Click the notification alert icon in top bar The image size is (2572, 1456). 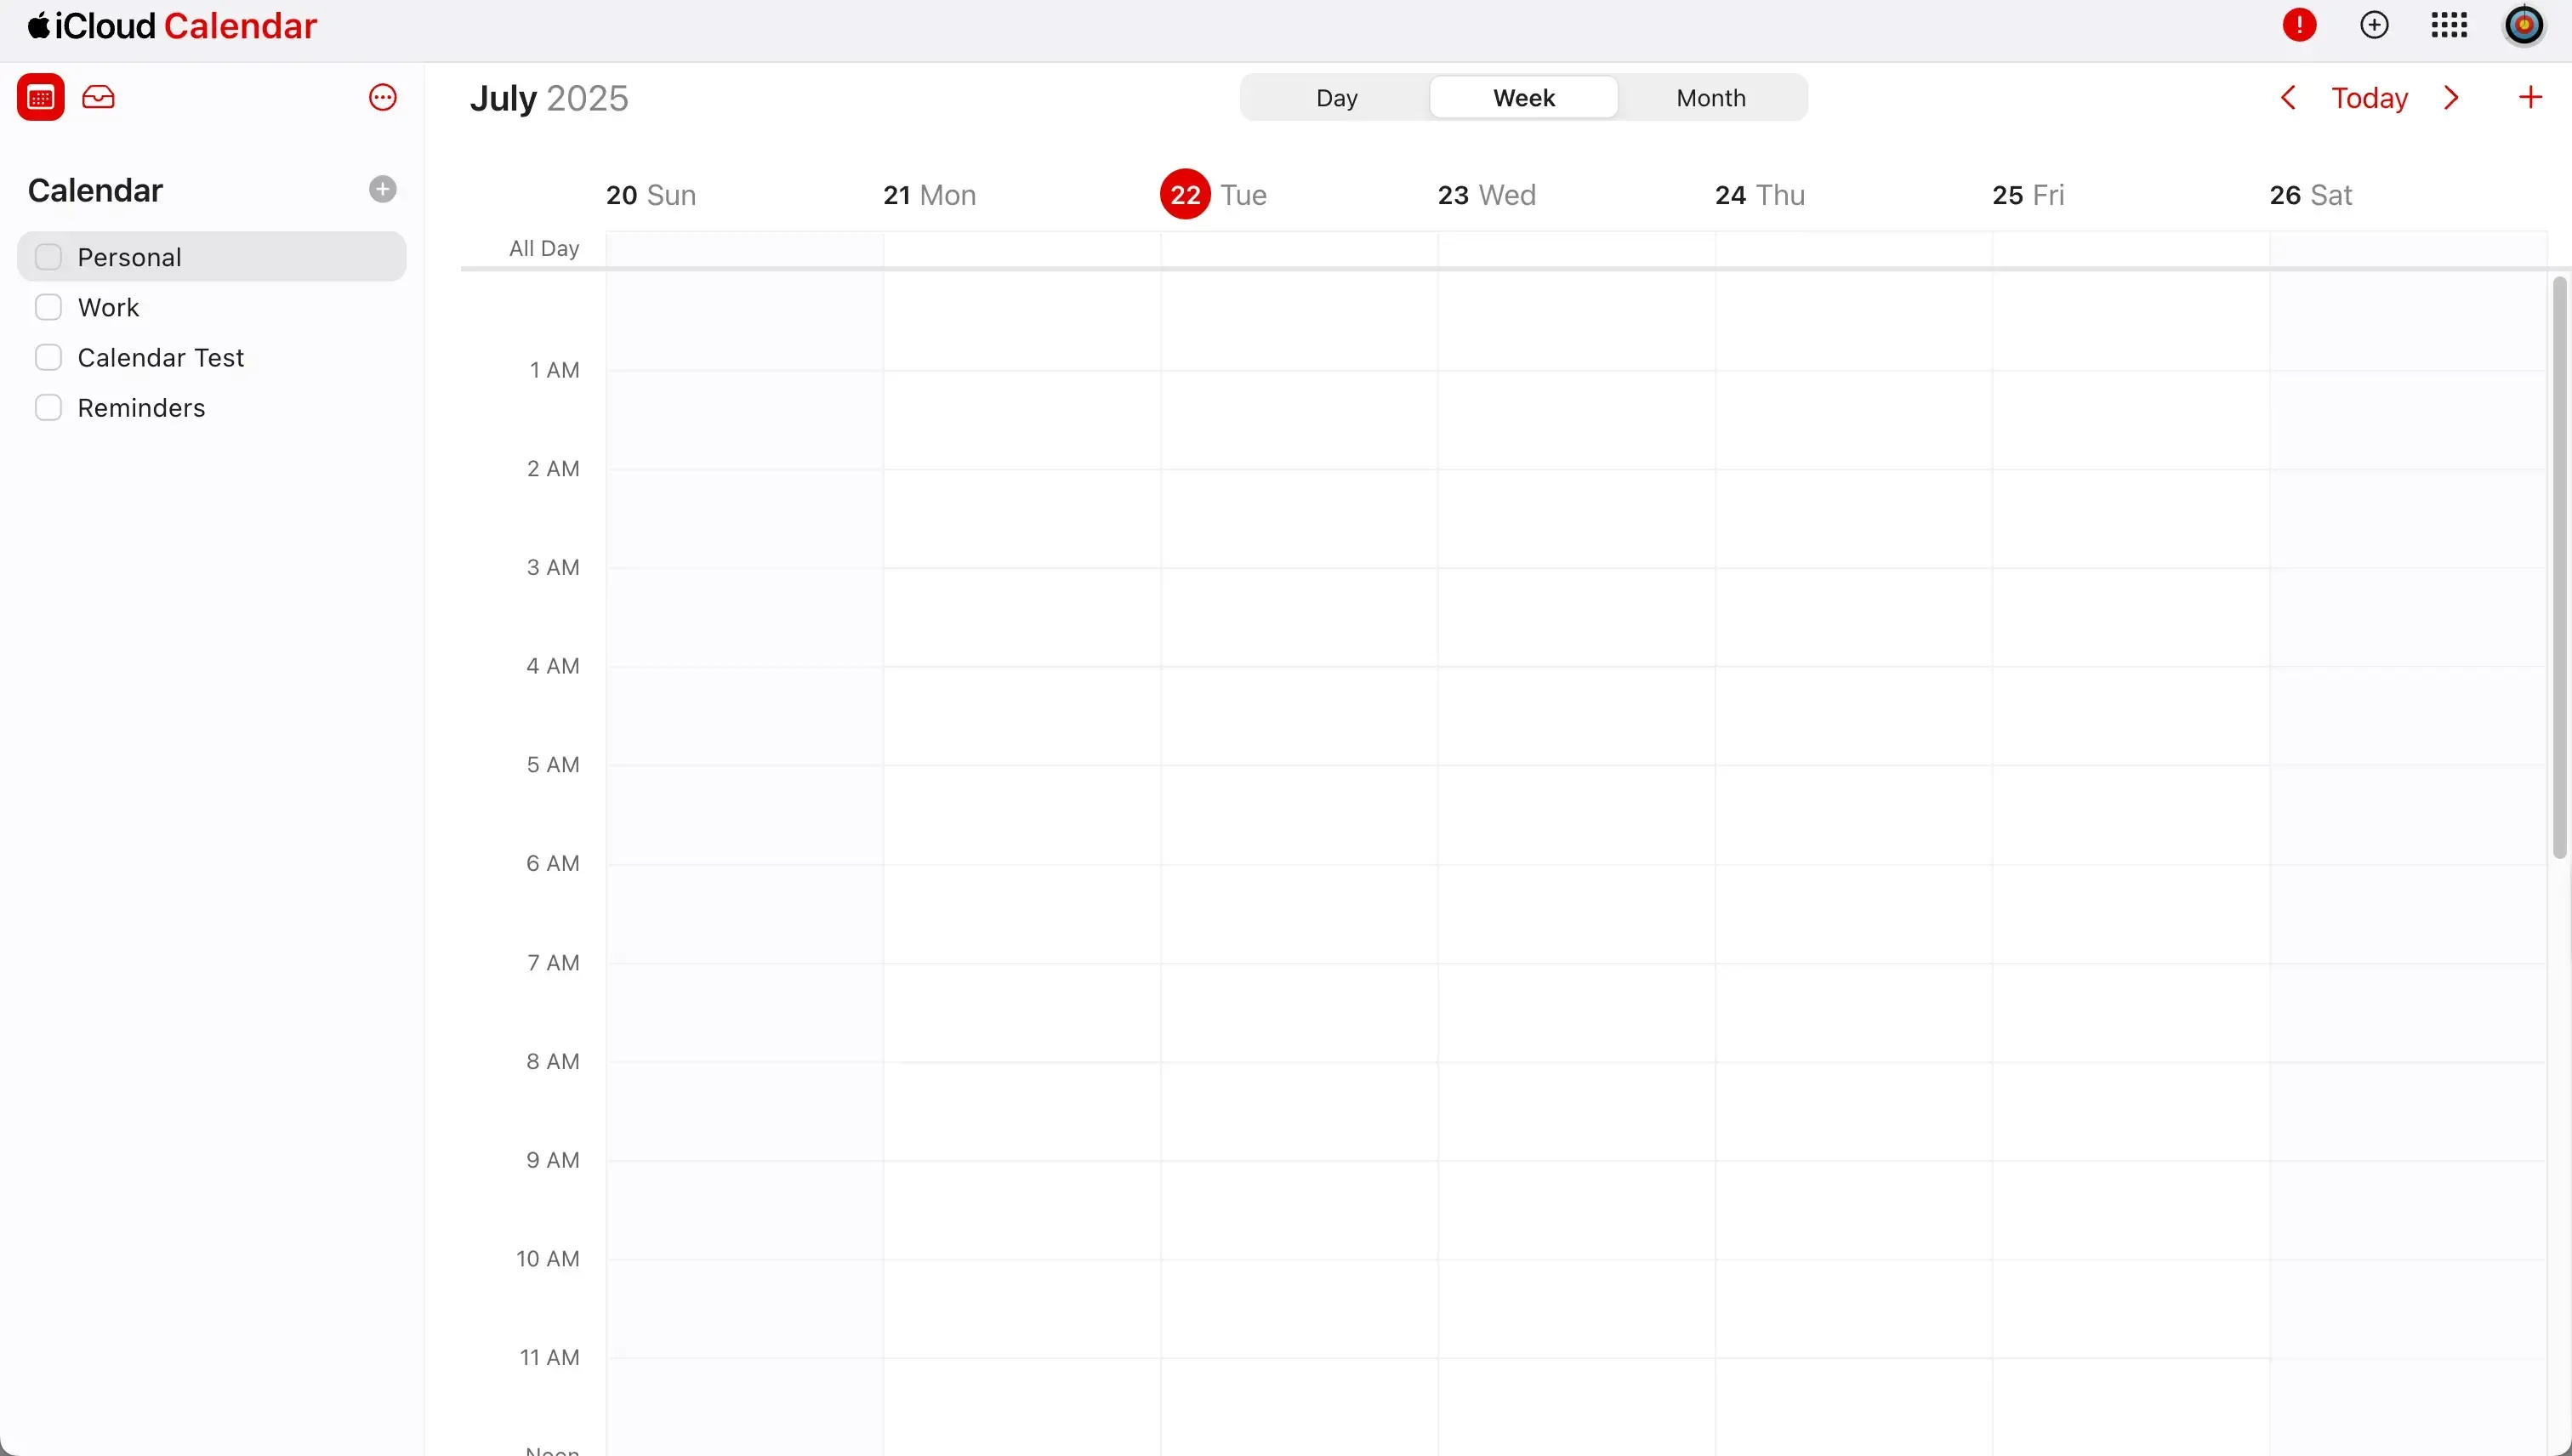click(x=2300, y=25)
